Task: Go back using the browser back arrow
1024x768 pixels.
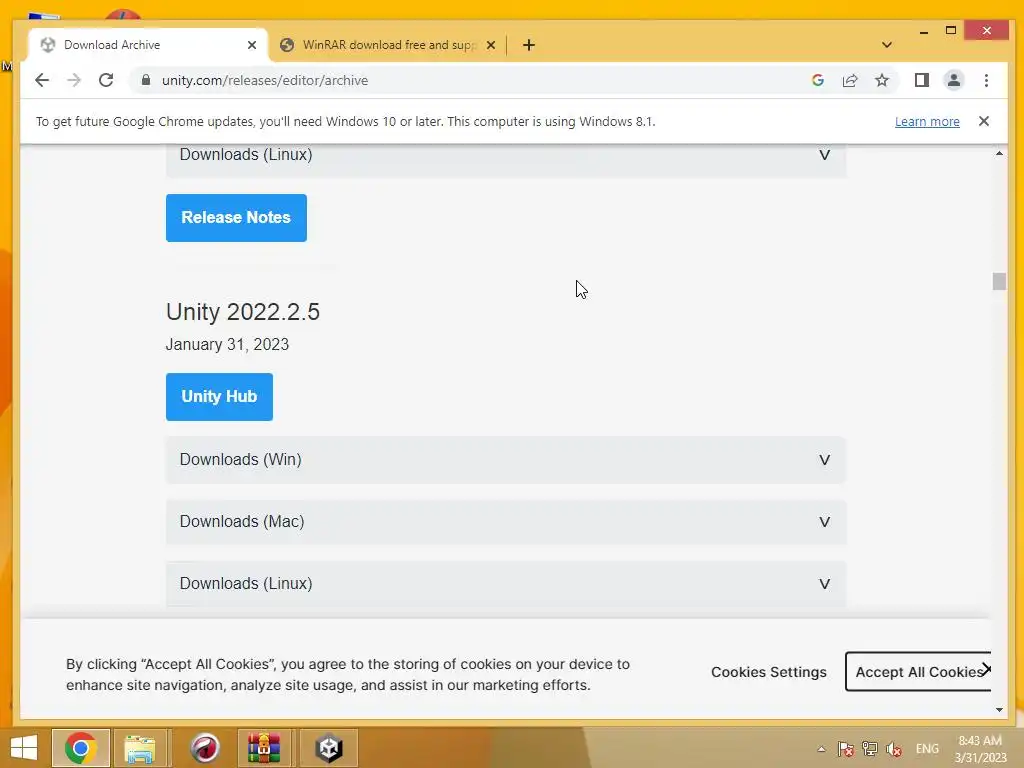Action: pyautogui.click(x=42, y=80)
